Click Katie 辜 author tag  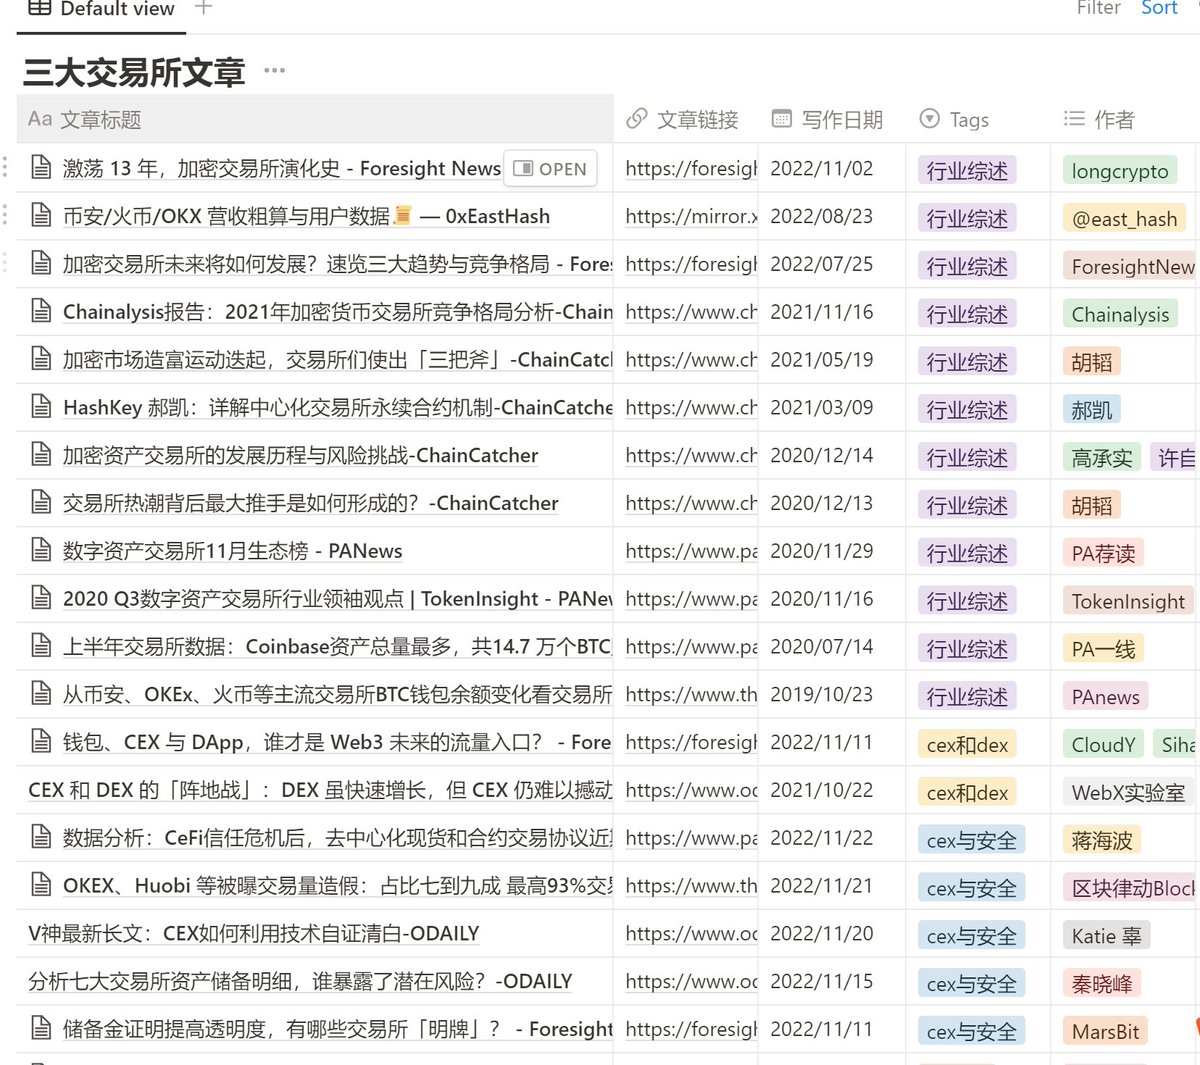pyautogui.click(x=1107, y=936)
